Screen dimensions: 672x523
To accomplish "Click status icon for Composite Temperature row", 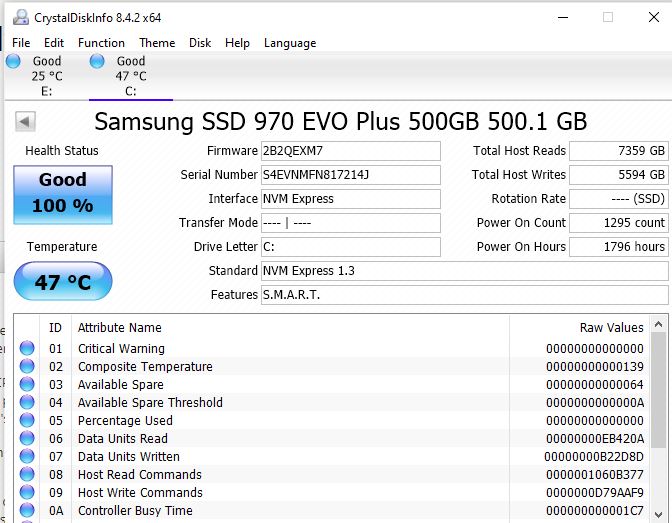I will click(27, 366).
